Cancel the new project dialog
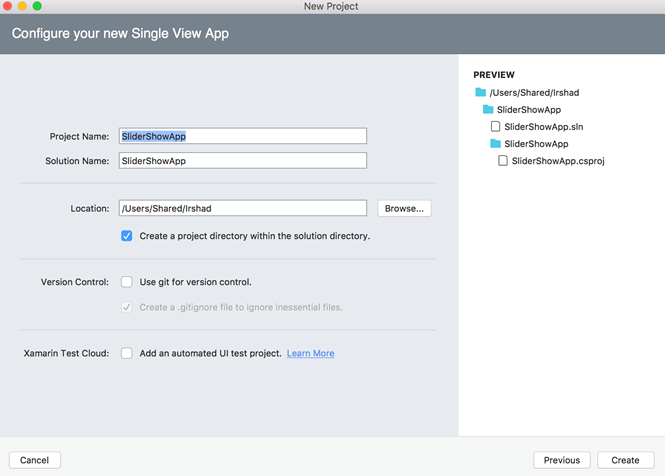The height and width of the screenshot is (476, 665). pos(34,460)
